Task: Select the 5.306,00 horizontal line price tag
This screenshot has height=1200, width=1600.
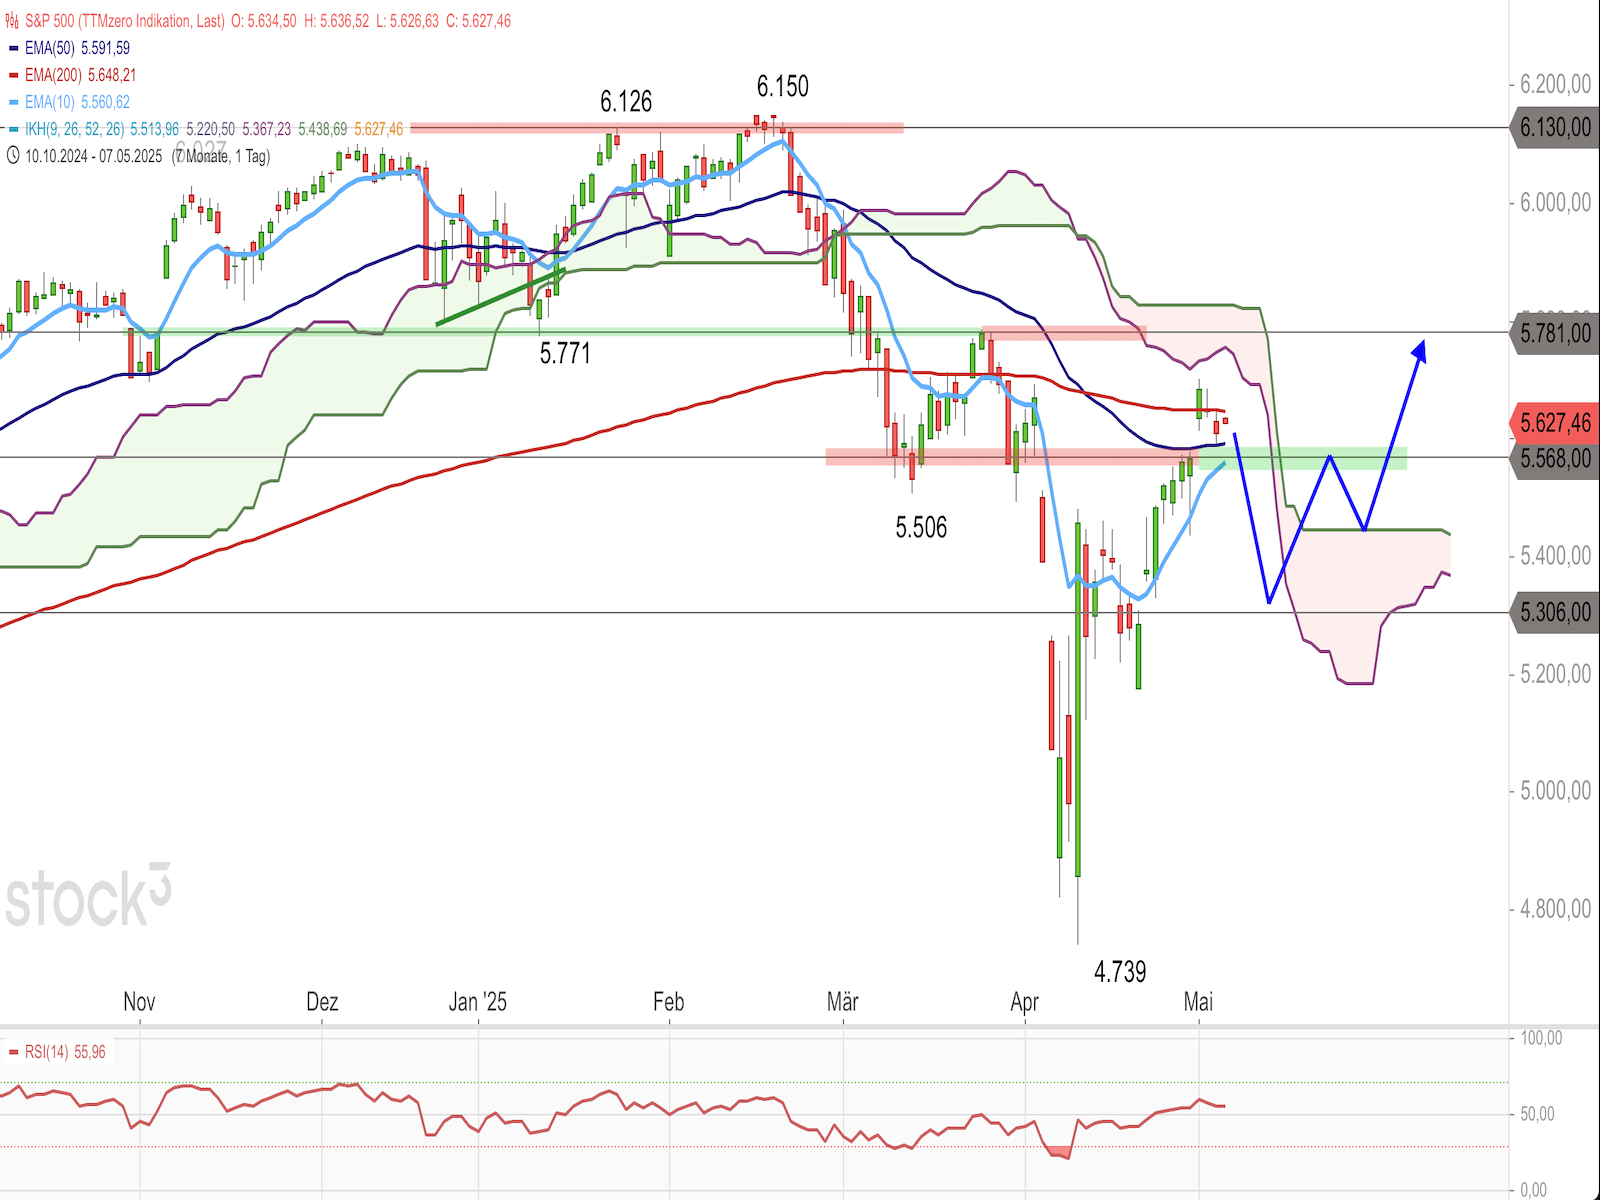Action: [x=1555, y=612]
